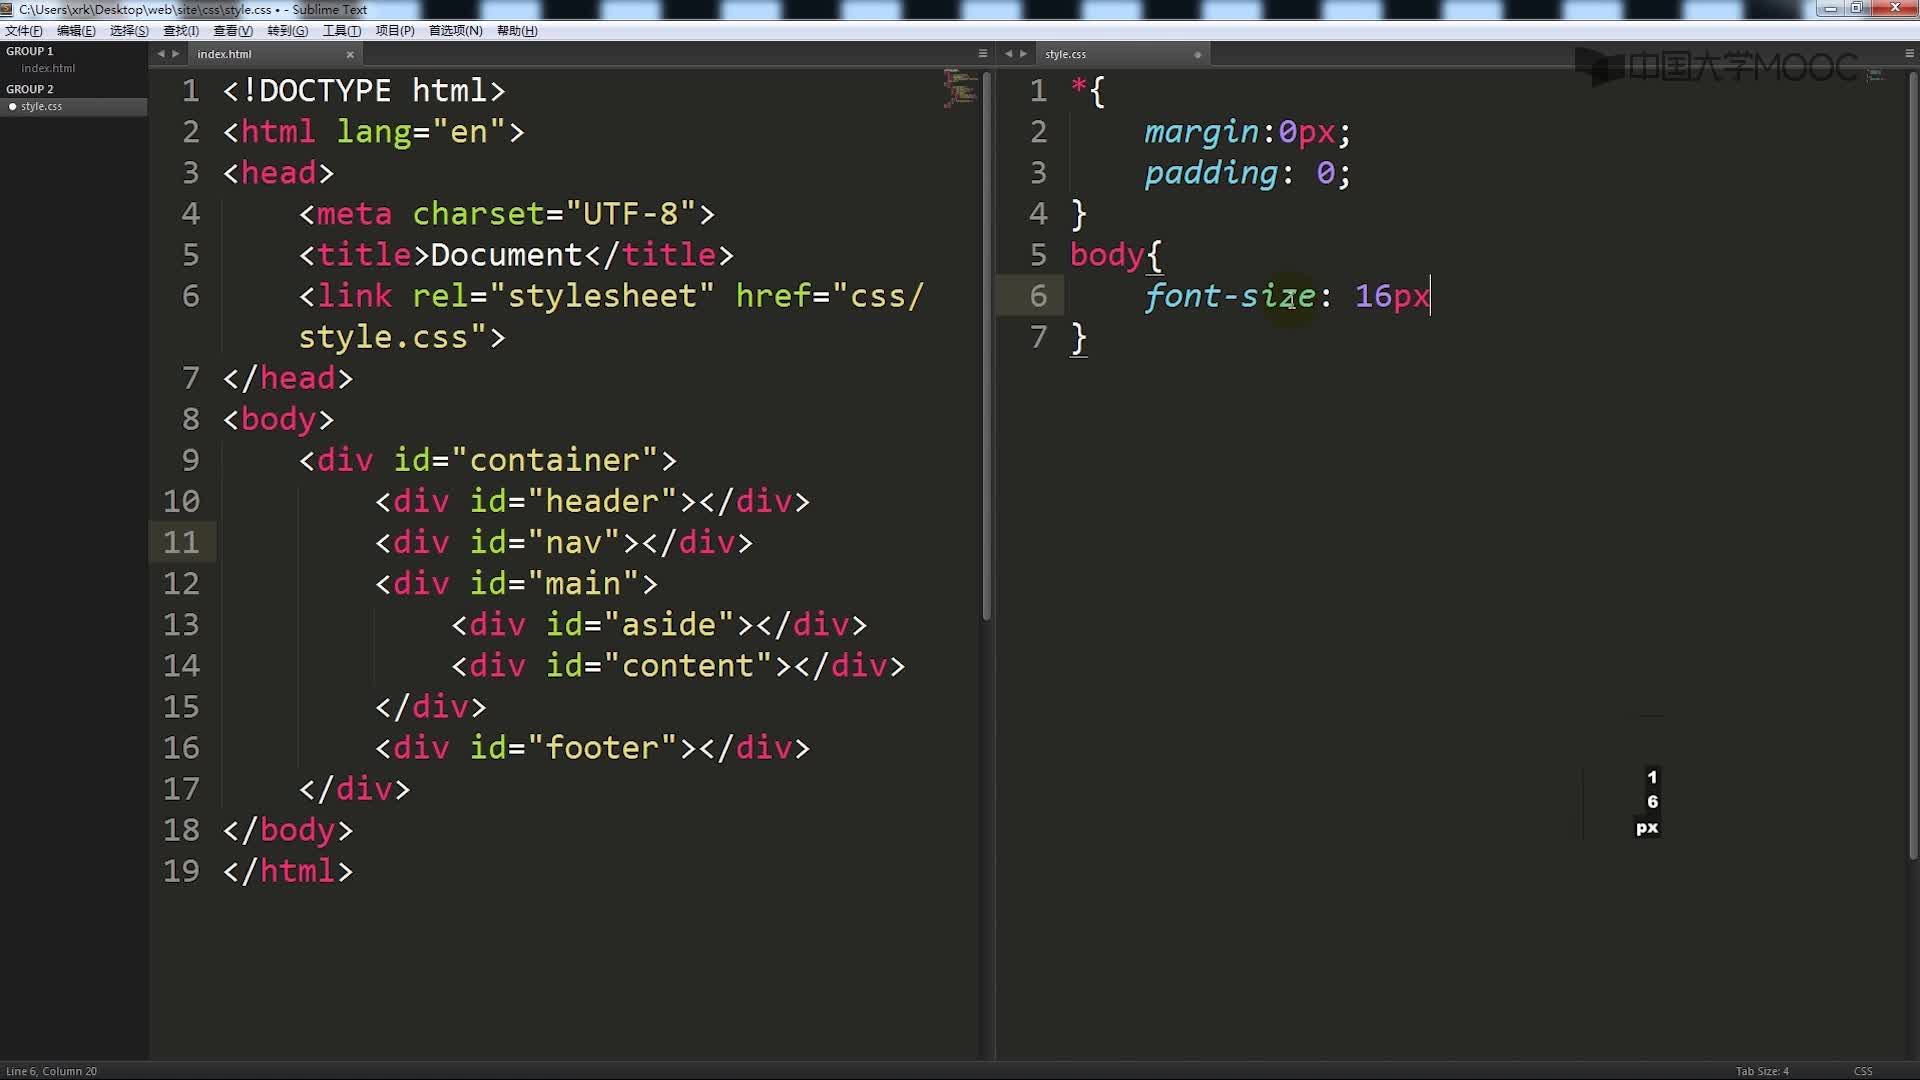Viewport: 1920px width, 1080px height.
Task: Click the wrapped style.css"> text
Action: 402,337
